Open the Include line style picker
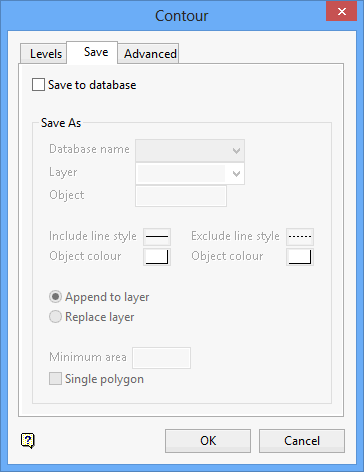364x472 pixels. pos(157,237)
